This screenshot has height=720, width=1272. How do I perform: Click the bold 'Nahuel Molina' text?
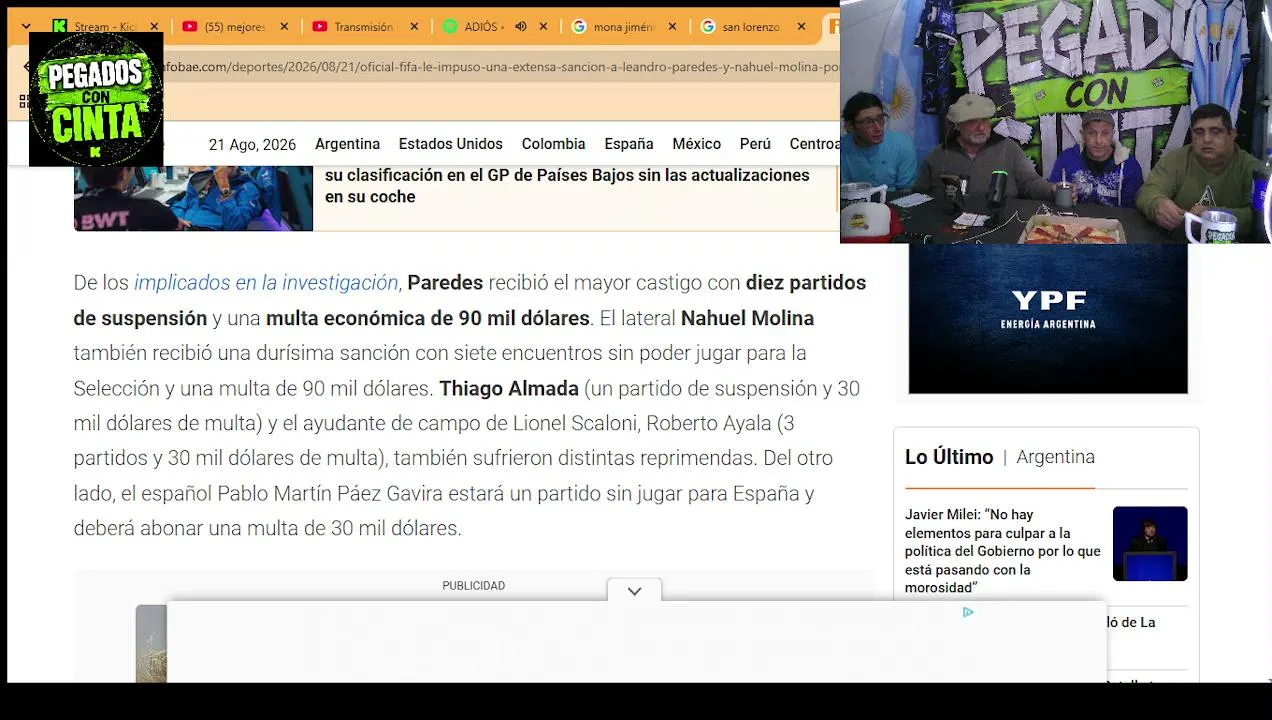[x=747, y=318]
